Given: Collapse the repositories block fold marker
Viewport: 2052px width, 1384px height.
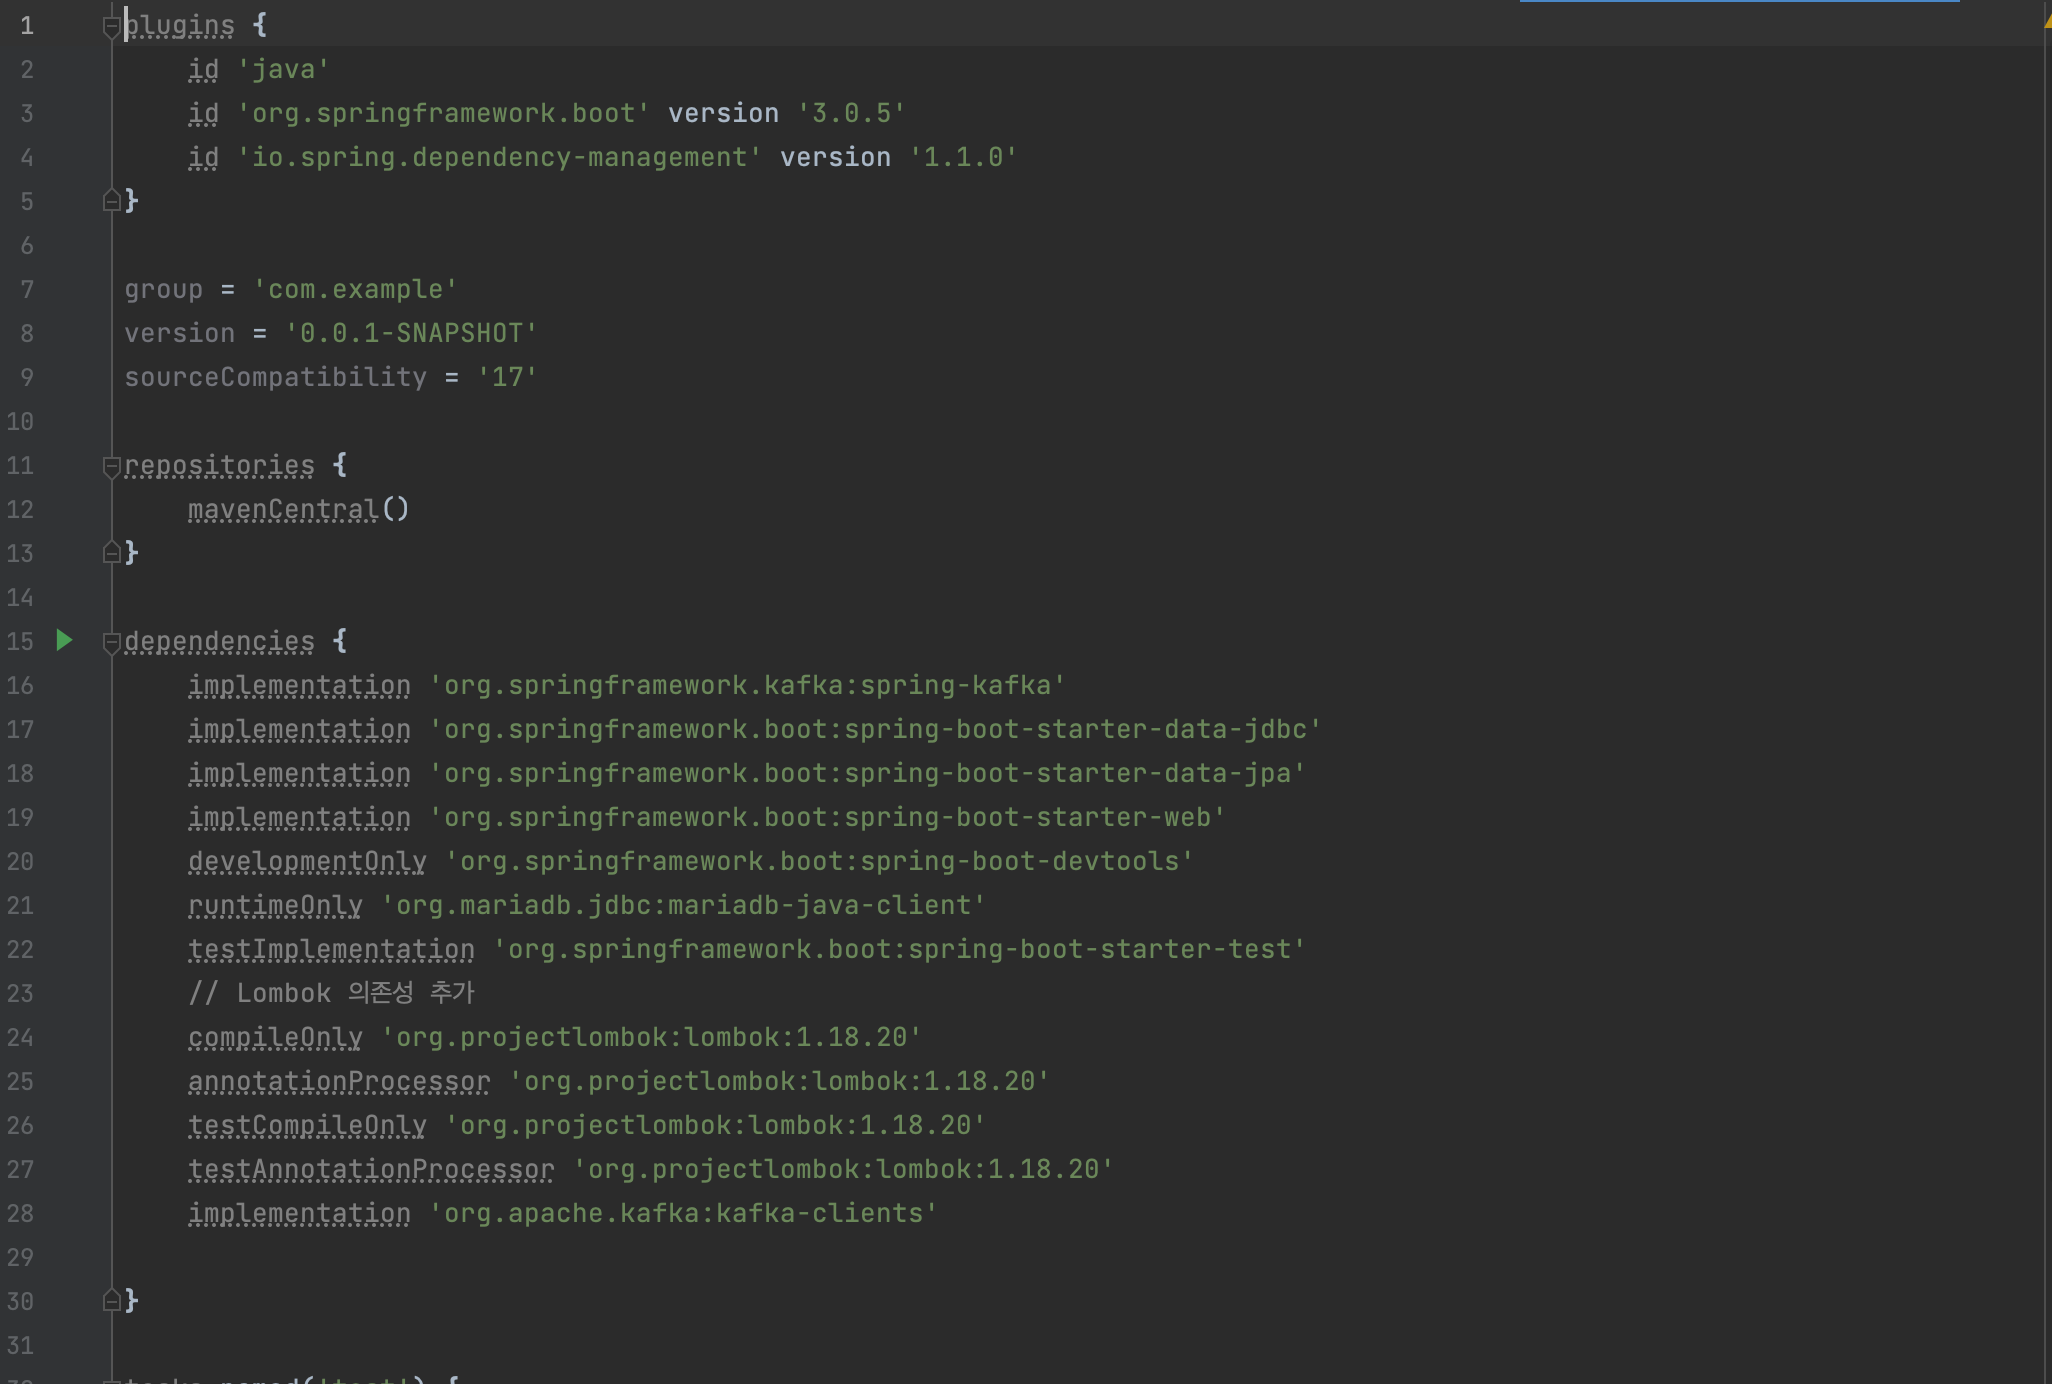Looking at the screenshot, I should 111,467.
